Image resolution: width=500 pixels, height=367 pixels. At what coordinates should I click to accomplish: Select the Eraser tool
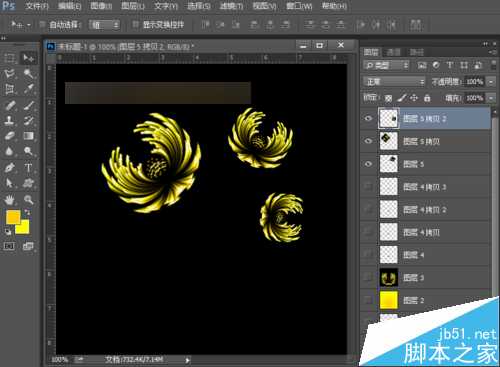pyautogui.click(x=10, y=136)
